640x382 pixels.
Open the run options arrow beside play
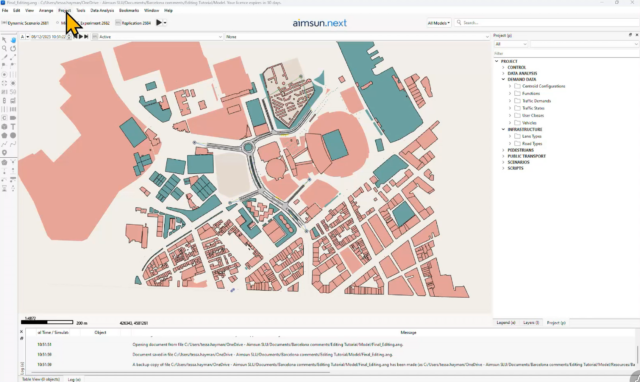click(x=165, y=23)
